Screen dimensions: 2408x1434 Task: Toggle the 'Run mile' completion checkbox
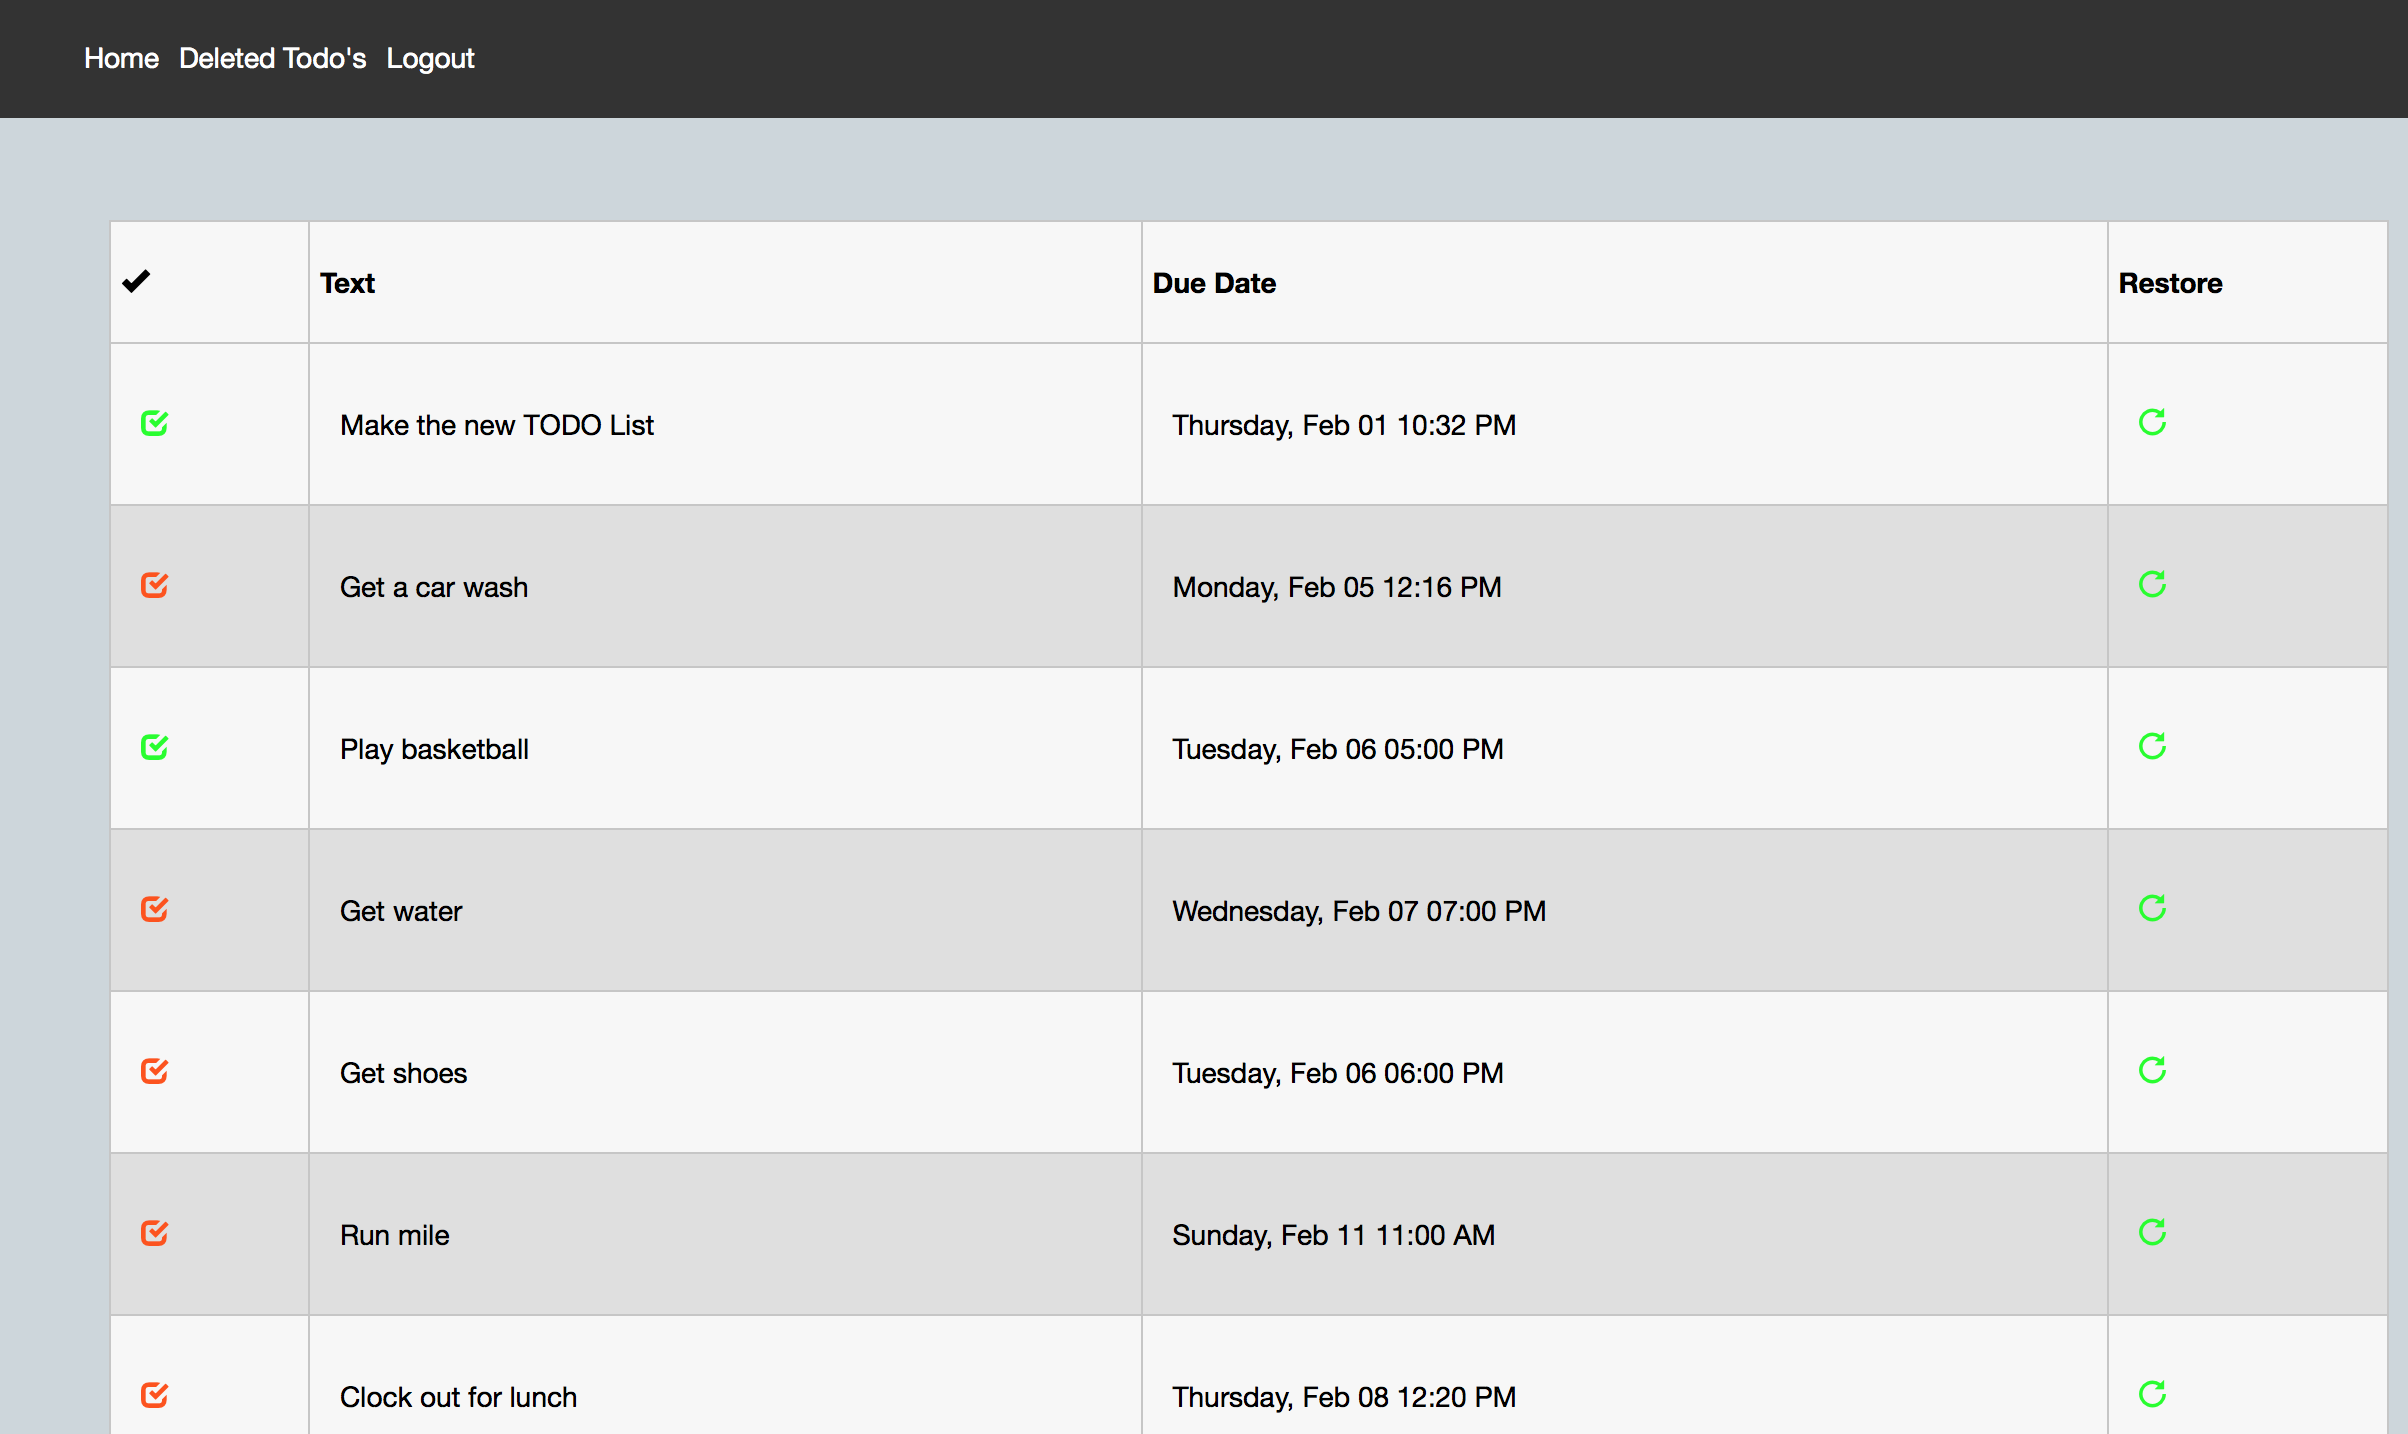(x=154, y=1233)
